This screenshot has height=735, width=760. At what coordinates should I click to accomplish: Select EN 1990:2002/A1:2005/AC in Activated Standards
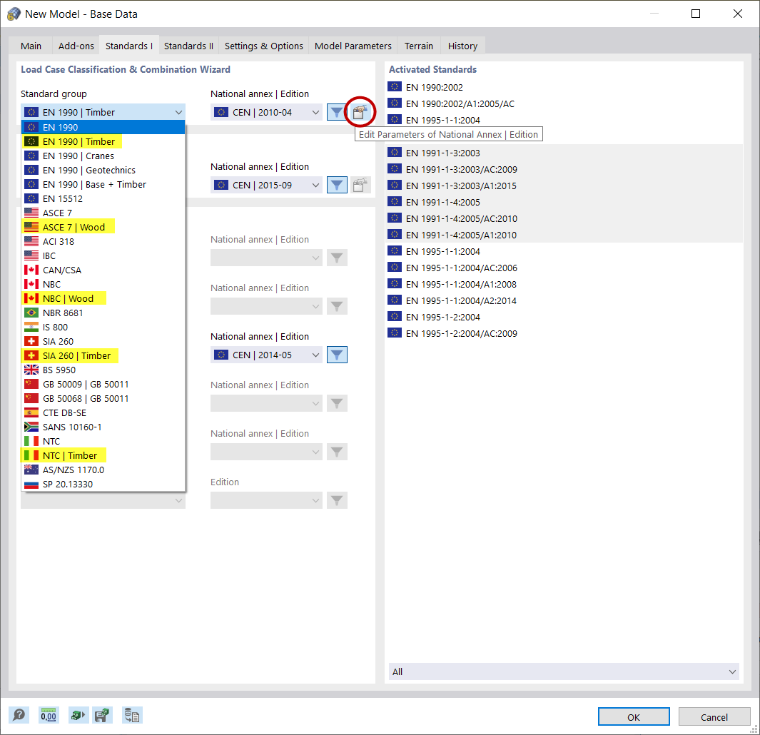click(565, 104)
